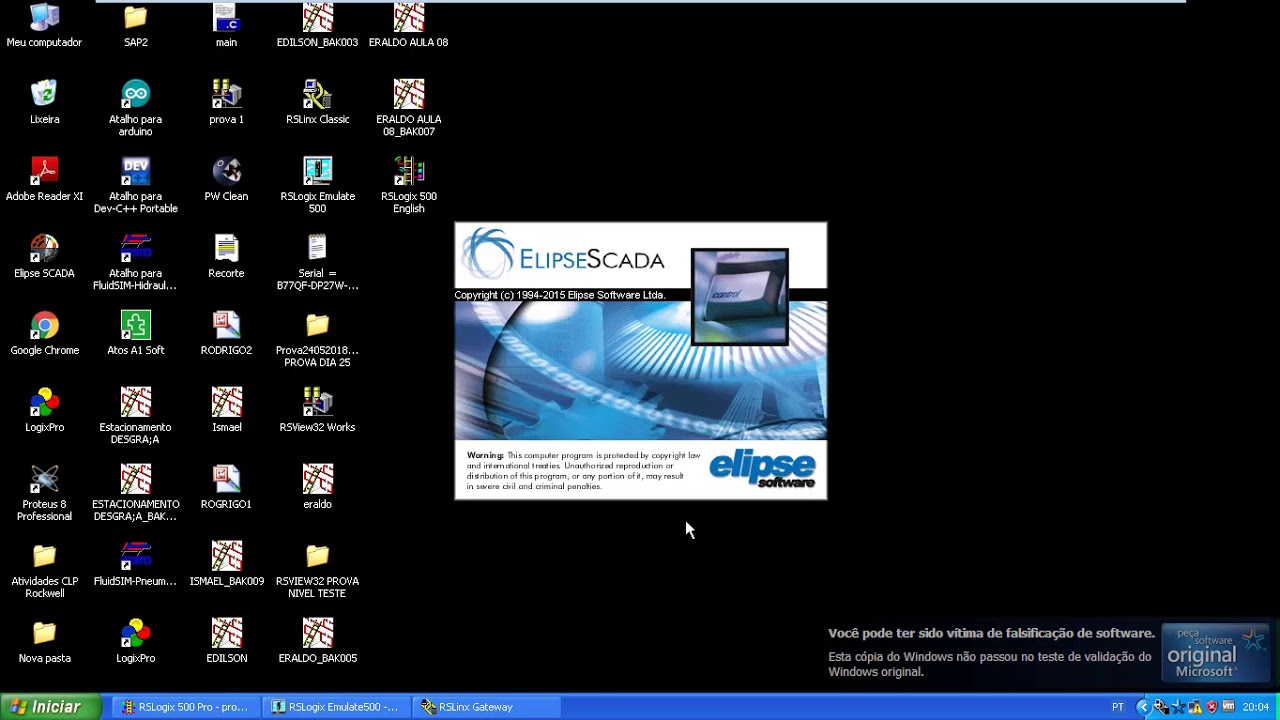This screenshot has height=720, width=1280.
Task: Launch PW Clean desktop icon
Action: coord(227,179)
